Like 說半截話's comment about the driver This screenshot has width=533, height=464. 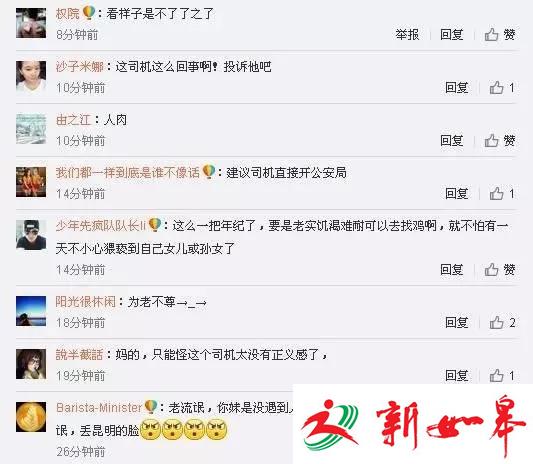coord(502,375)
